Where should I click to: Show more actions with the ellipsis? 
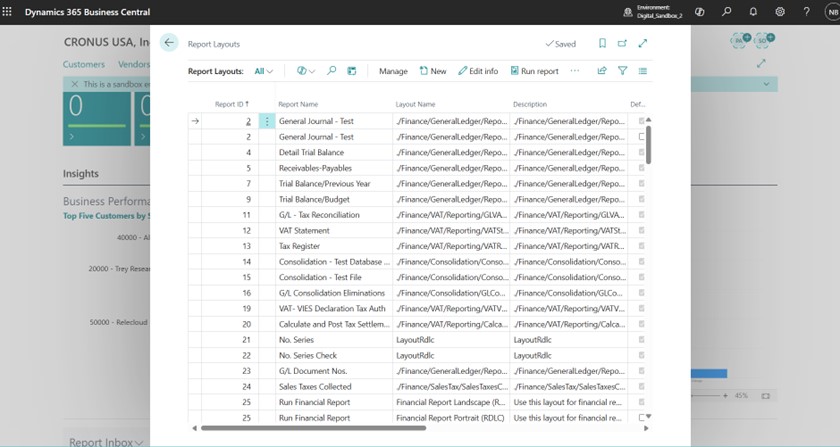tap(575, 71)
